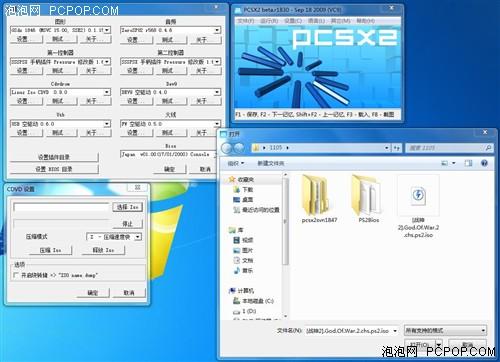Go back in the Open dialog
The height and width of the screenshot is (362, 500).
tap(227, 148)
